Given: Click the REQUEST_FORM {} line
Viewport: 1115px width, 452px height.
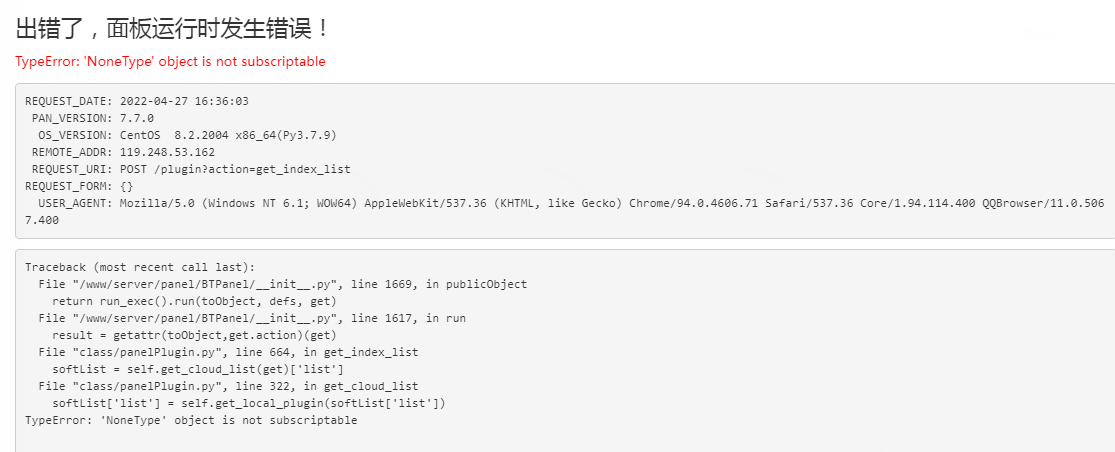Looking at the screenshot, I should coord(80,186).
